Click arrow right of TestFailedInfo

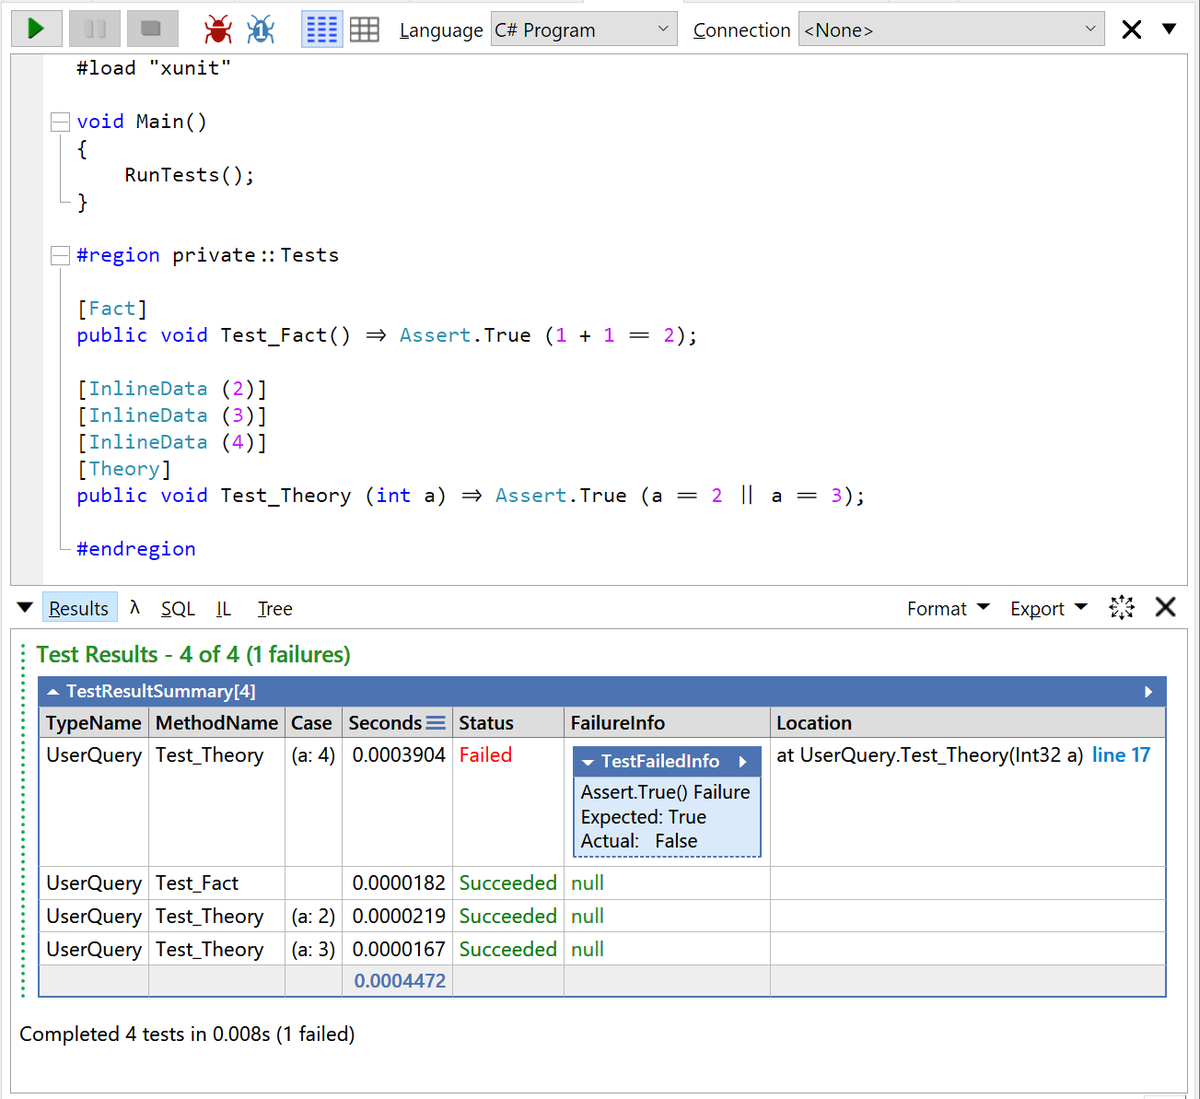click(x=743, y=762)
